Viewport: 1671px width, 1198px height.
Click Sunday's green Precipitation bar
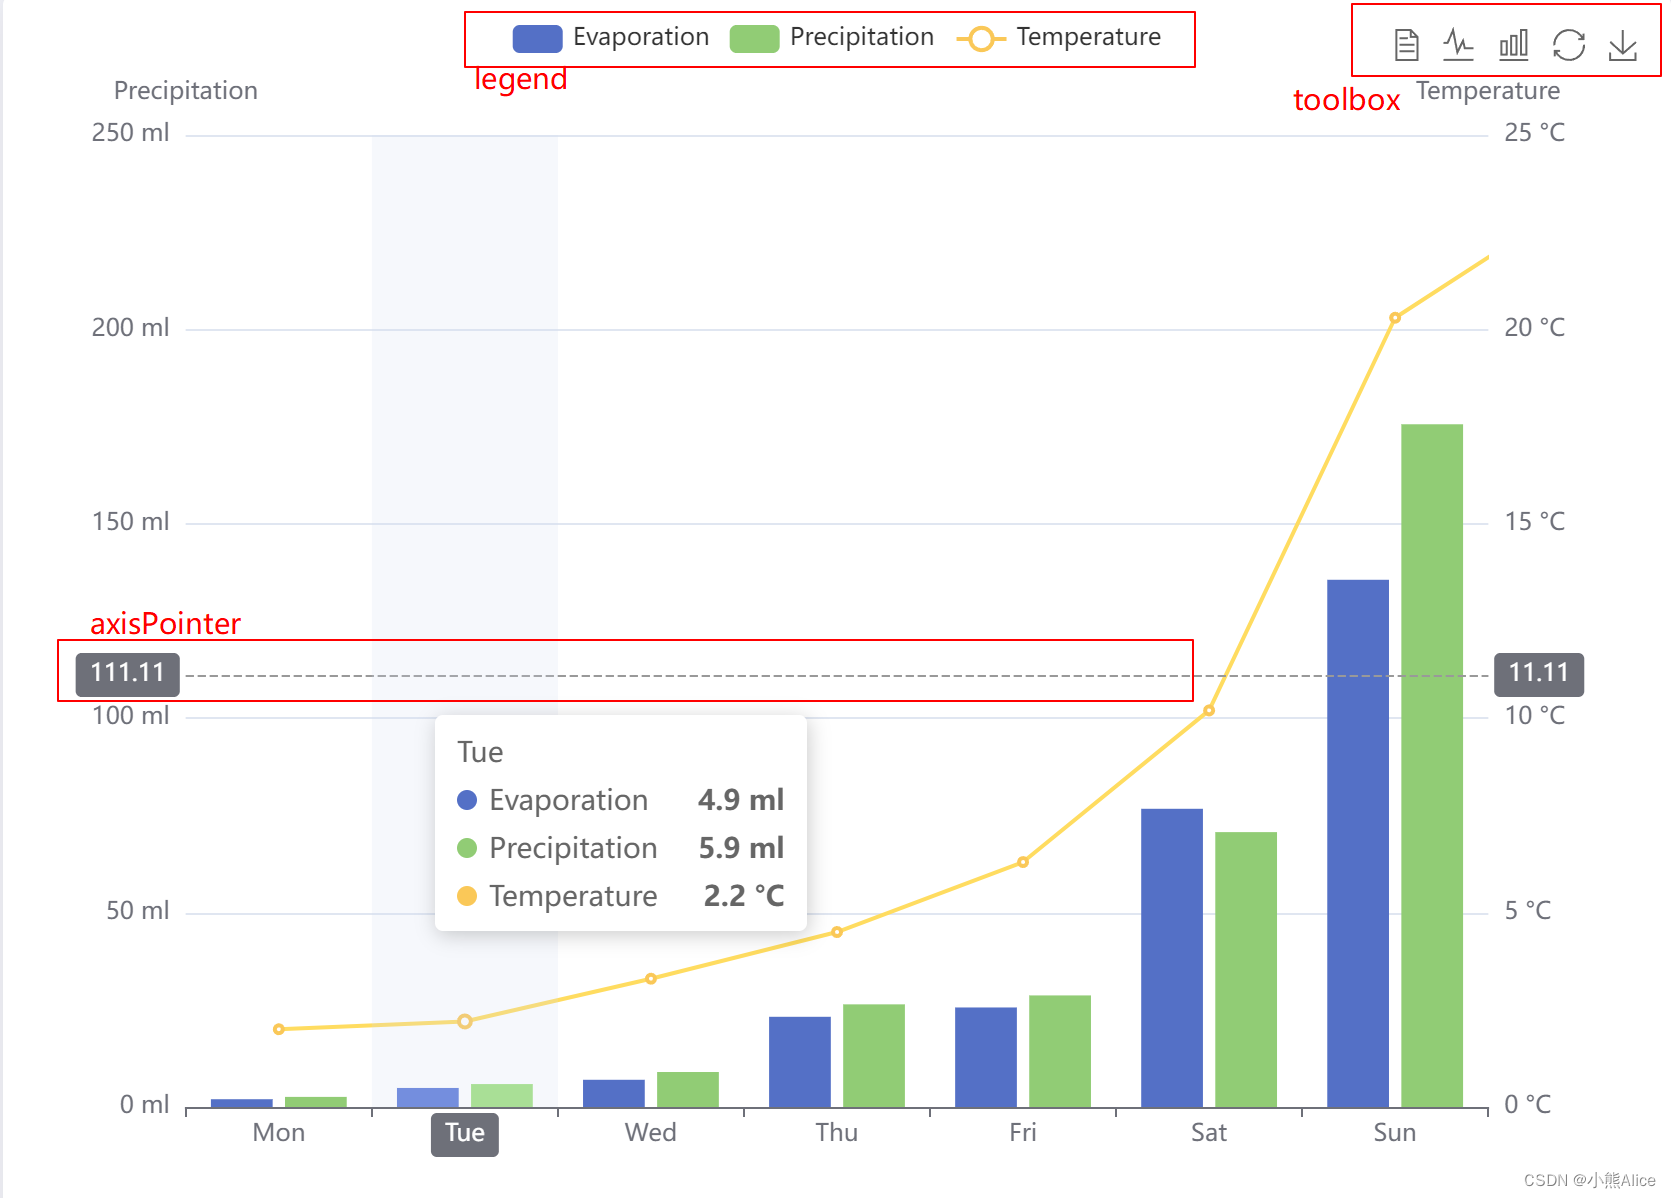(1432, 766)
